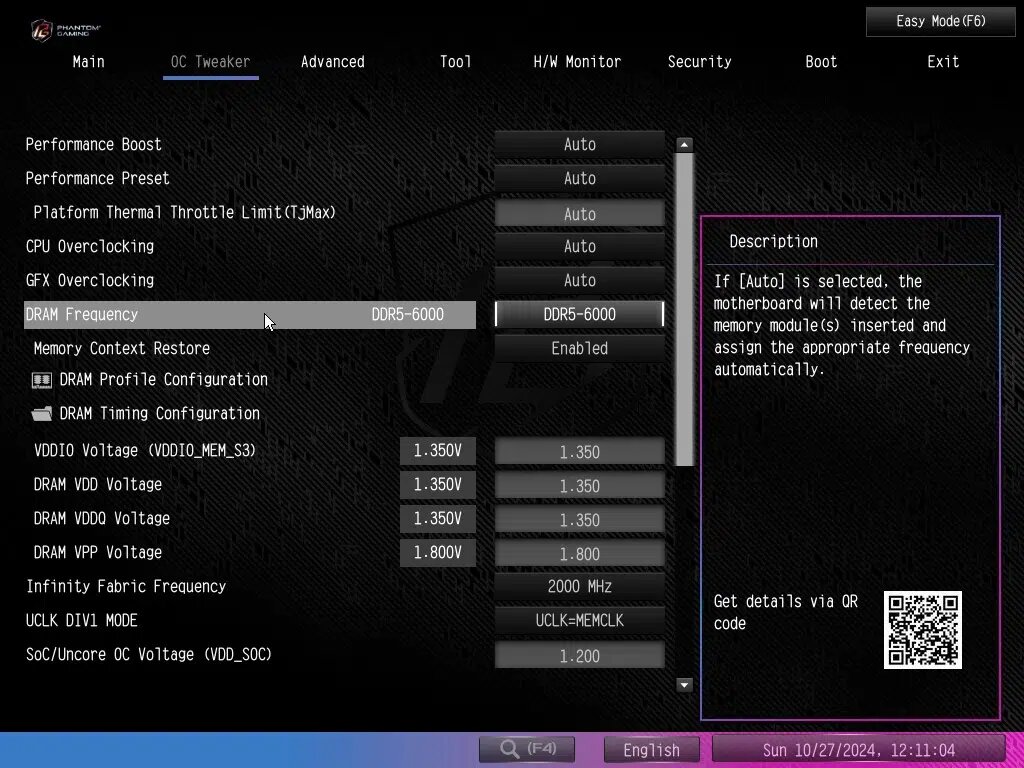Open DRAM Timing Configuration folder icon

(x=42, y=413)
